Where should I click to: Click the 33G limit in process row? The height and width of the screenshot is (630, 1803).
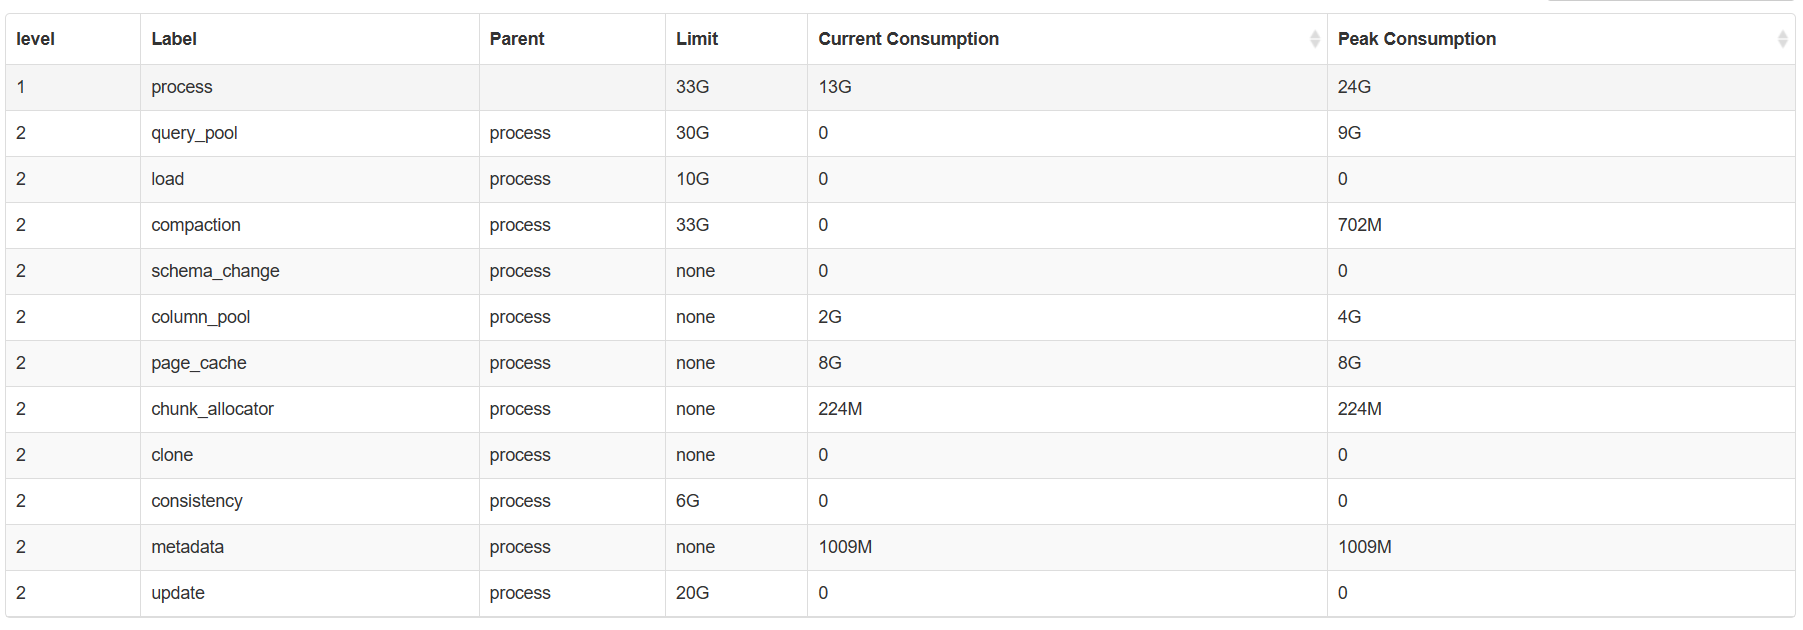[692, 87]
